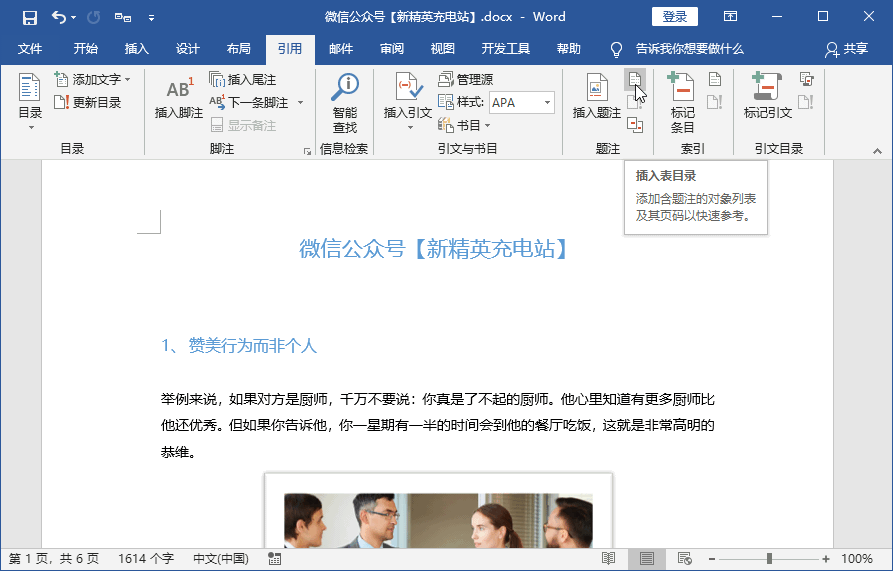893x571 pixels.
Task: Click the word count 1614 个字
Action: pyautogui.click(x=146, y=559)
